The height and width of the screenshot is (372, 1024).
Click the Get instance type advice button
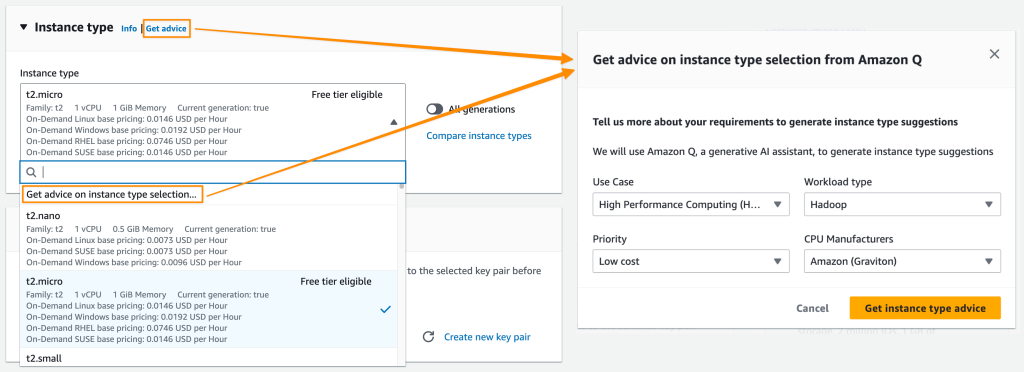(925, 308)
